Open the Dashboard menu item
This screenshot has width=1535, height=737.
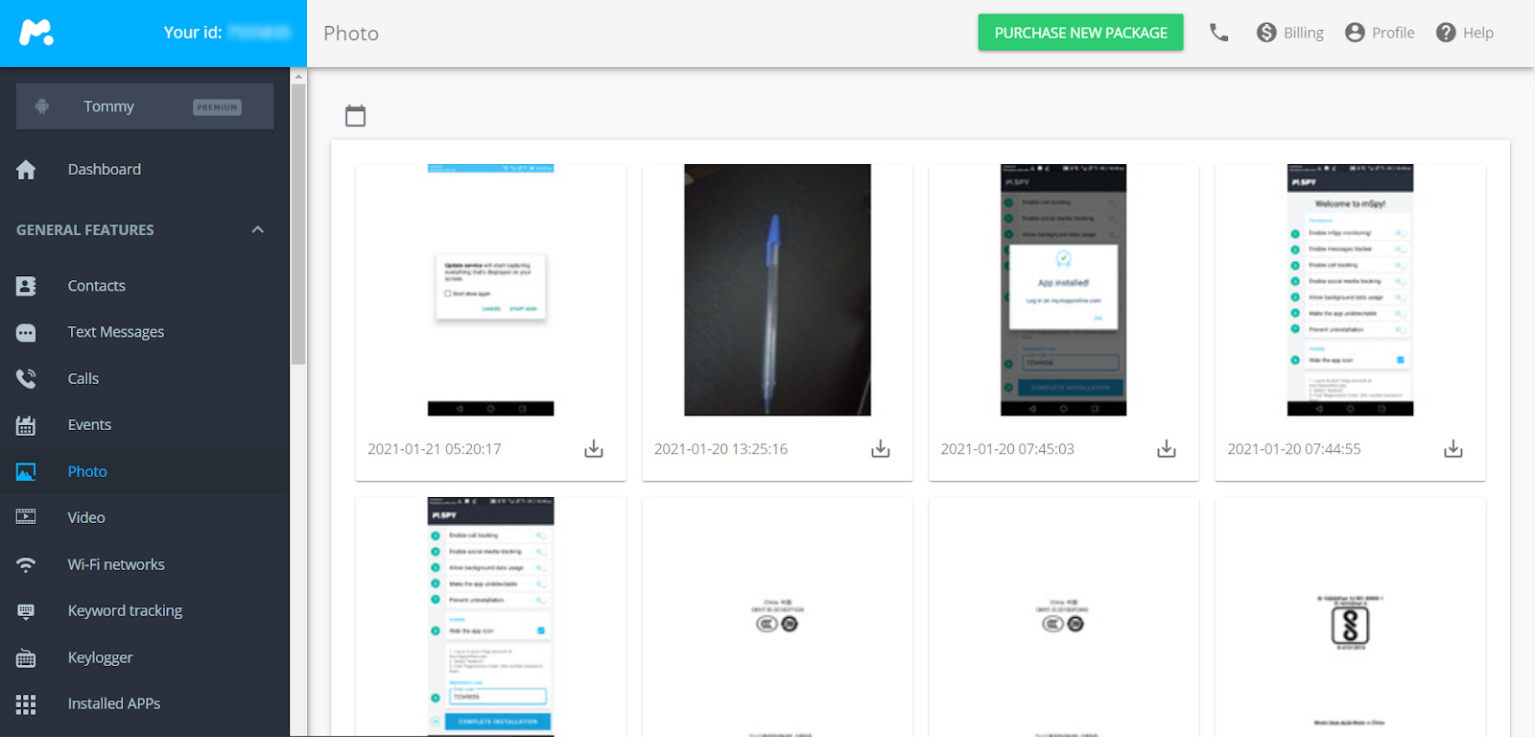[x=104, y=169]
